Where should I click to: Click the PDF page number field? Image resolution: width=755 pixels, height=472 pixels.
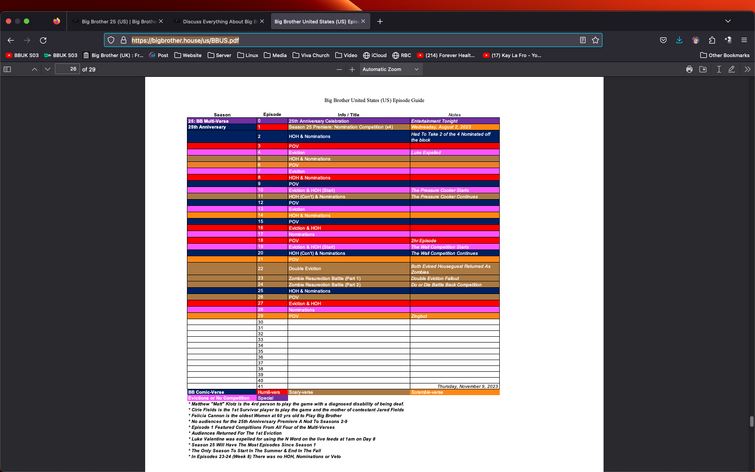[67, 69]
